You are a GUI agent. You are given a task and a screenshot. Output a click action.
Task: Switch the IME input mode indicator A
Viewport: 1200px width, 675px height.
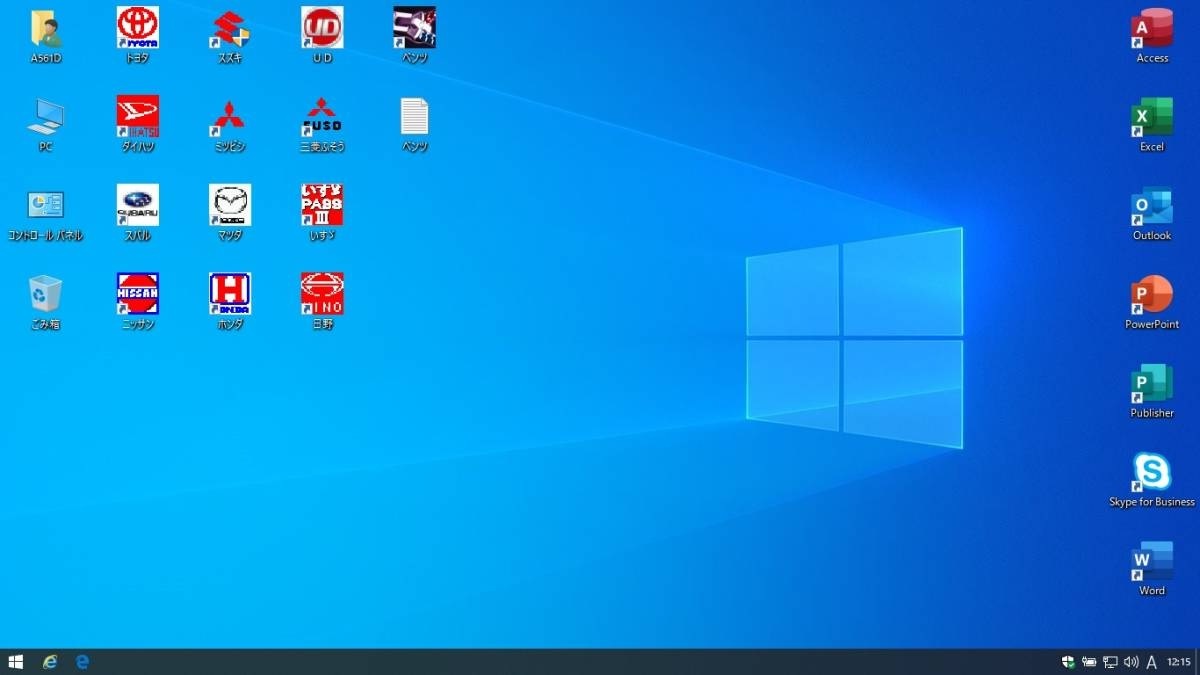point(1152,662)
